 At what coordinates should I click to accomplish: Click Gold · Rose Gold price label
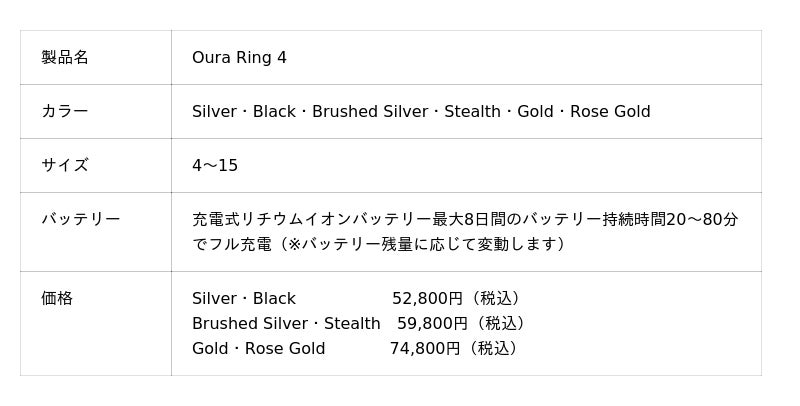258,349
